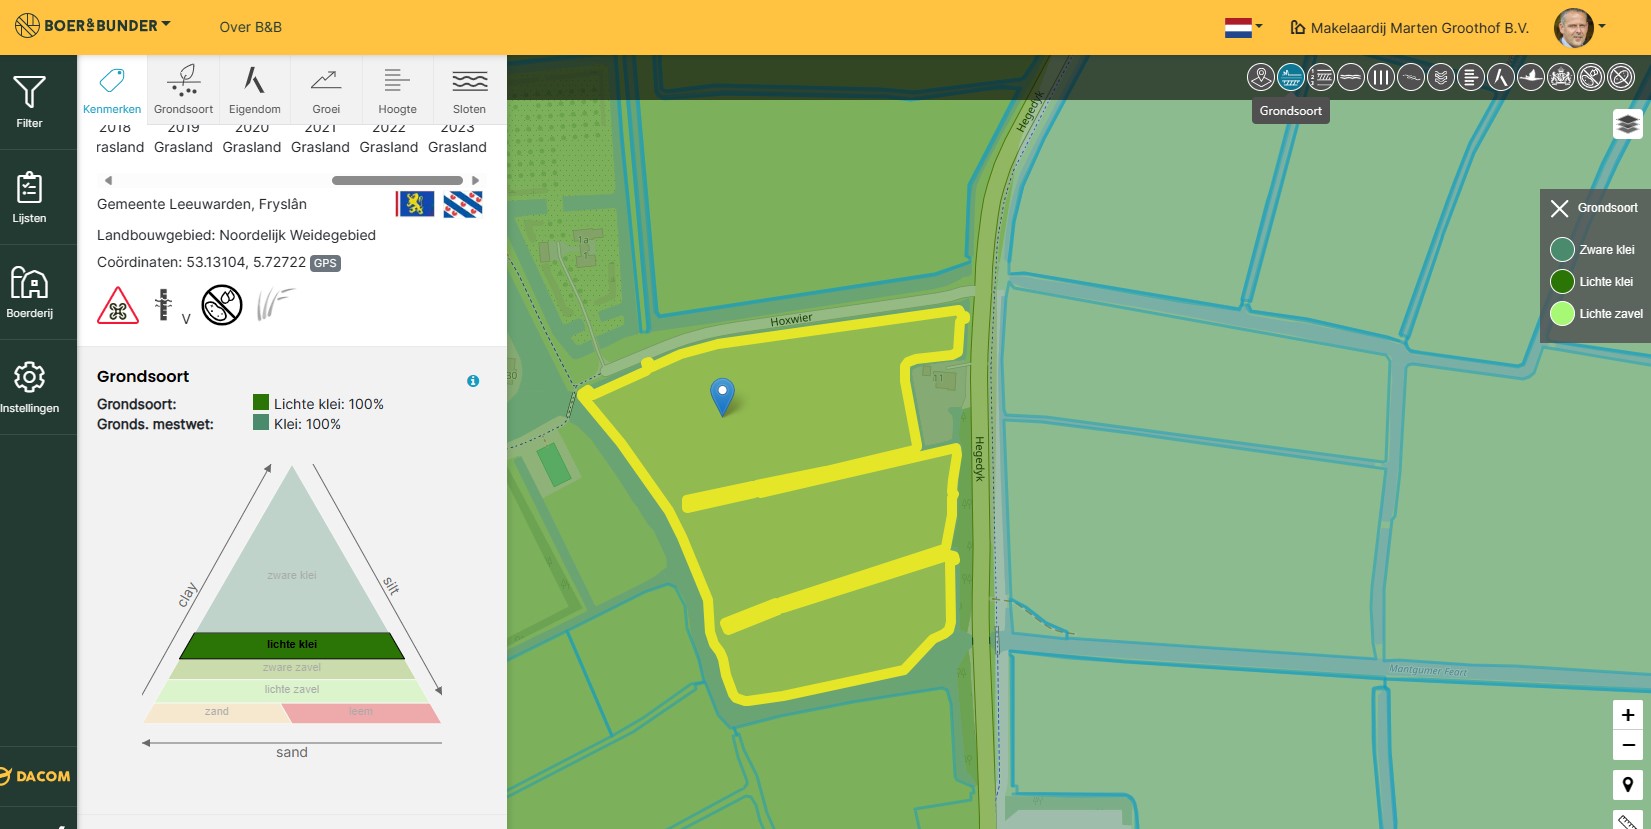
Task: Click the no-potato restriction icon
Action: 222,305
